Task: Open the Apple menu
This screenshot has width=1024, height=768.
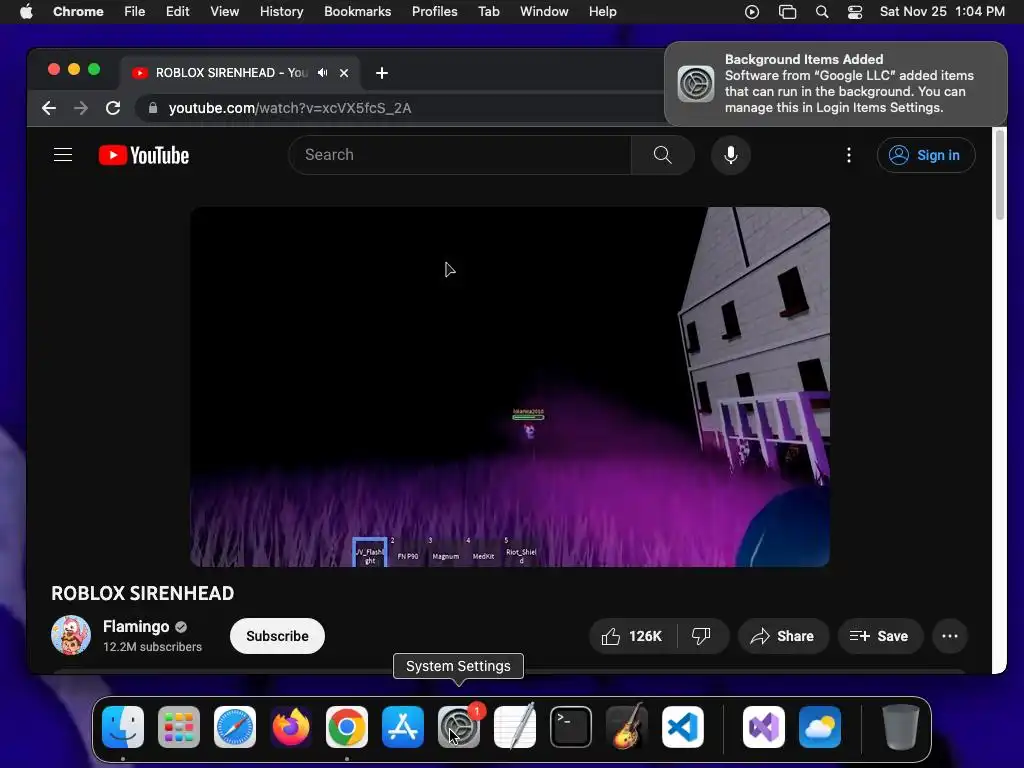Action: point(26,12)
